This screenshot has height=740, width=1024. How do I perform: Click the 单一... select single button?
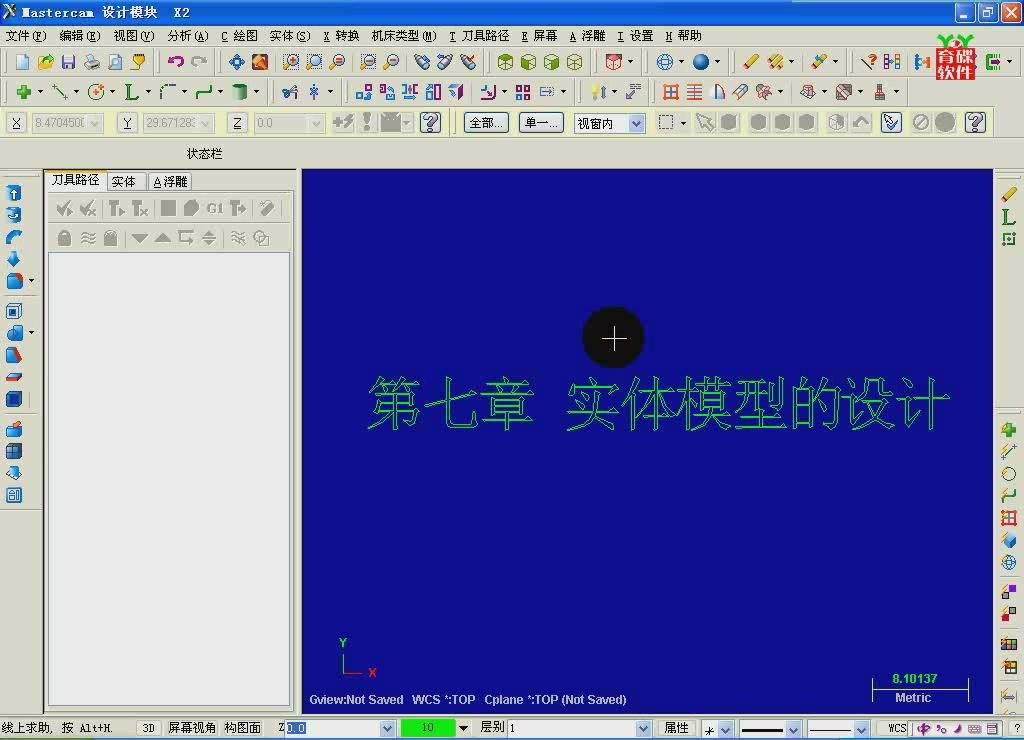(541, 123)
